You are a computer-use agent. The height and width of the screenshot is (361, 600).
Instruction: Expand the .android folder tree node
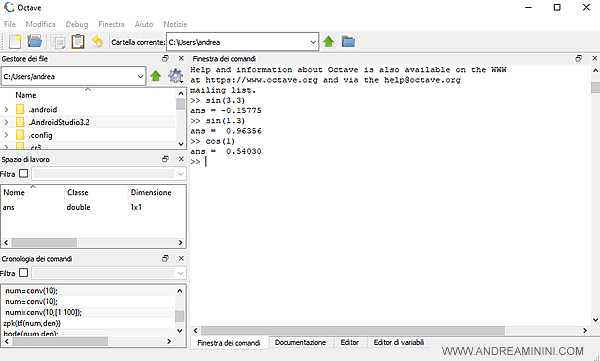tap(6, 109)
